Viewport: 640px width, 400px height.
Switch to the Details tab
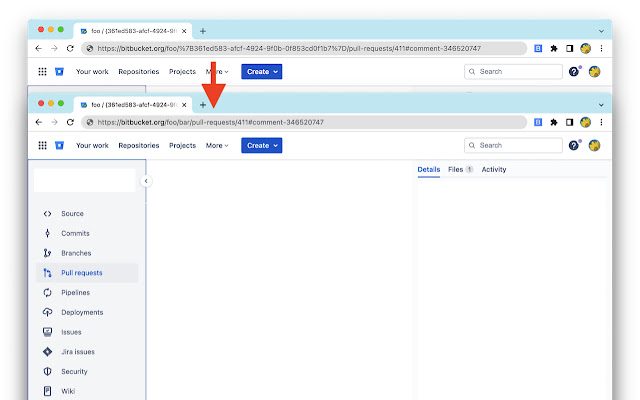click(429, 169)
